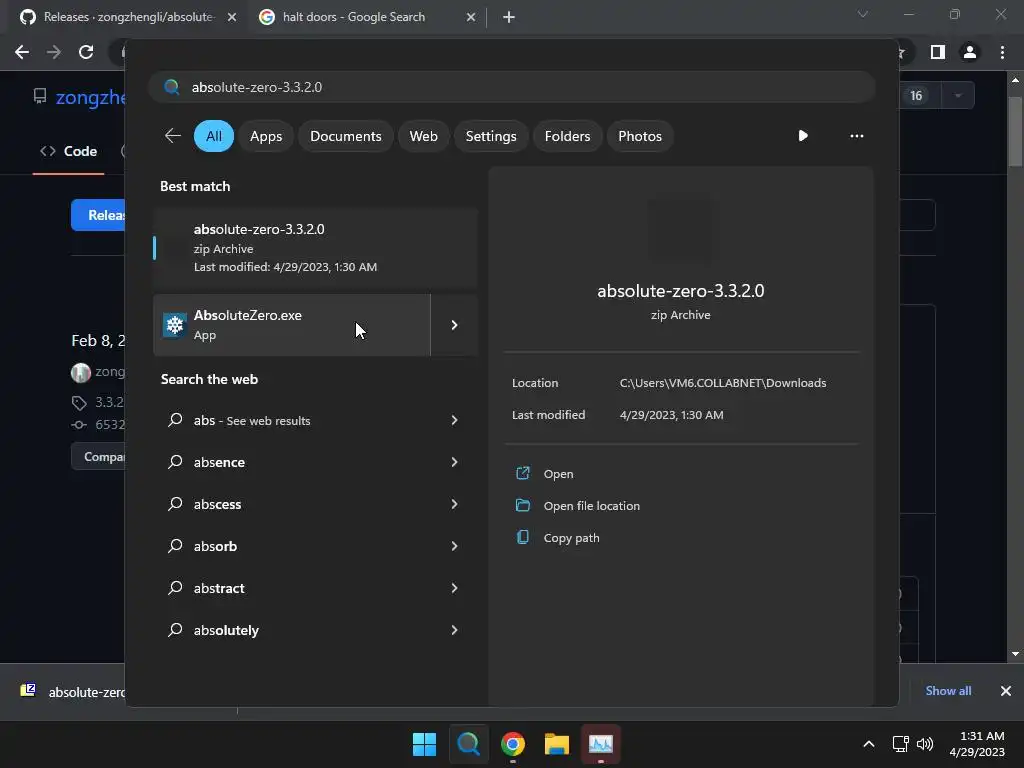Click the blue Releases button on GitHub
Image resolution: width=1024 pixels, height=768 pixels.
coord(98,215)
